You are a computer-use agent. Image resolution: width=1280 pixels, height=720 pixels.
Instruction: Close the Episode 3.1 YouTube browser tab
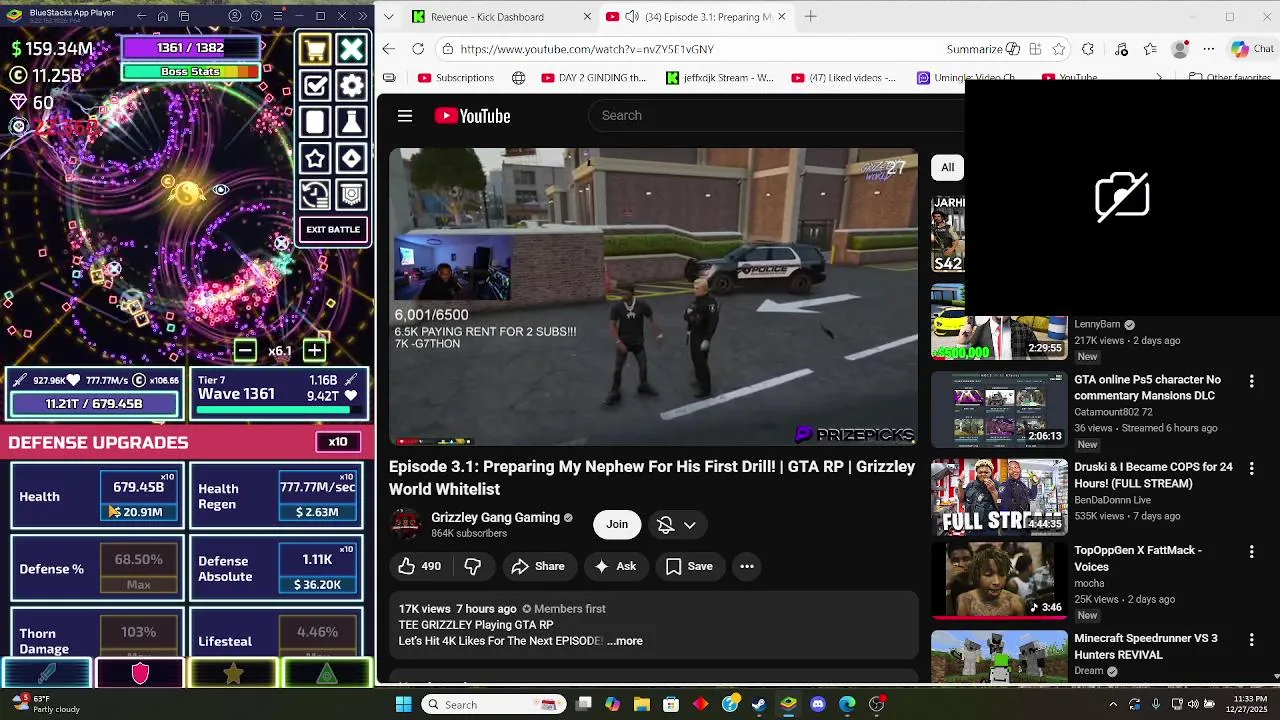pyautogui.click(x=781, y=17)
